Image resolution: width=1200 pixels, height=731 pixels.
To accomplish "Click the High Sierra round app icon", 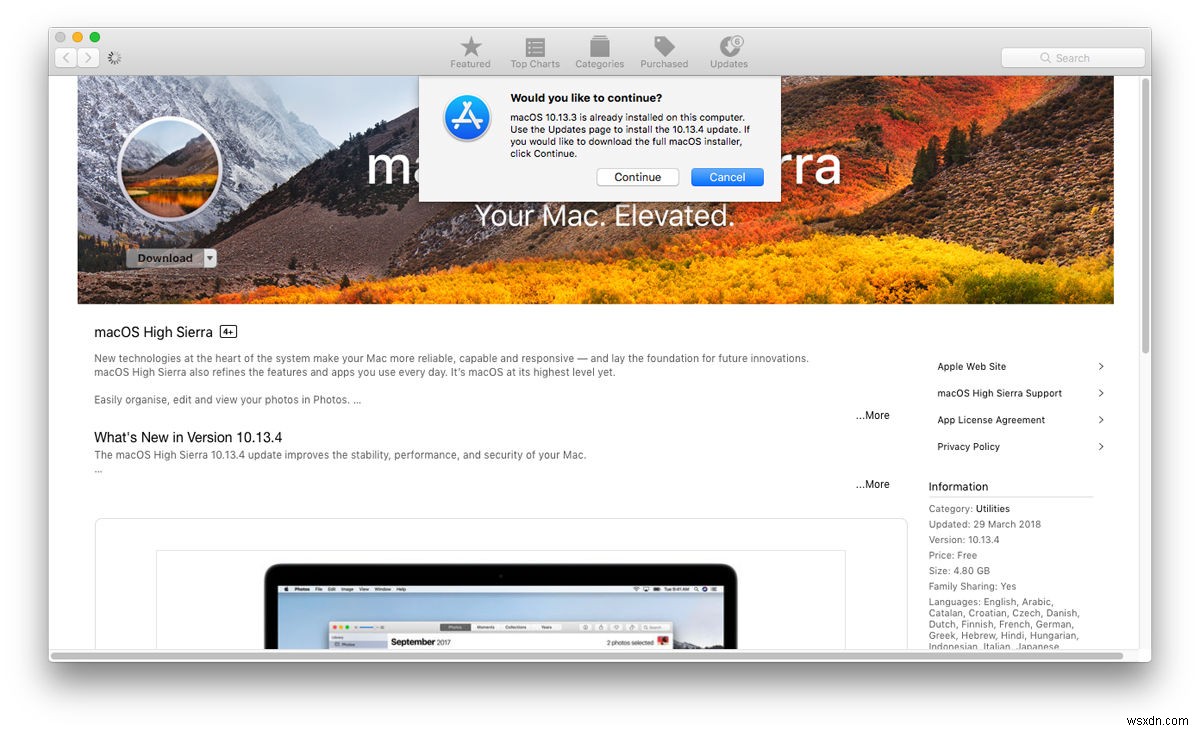I will [x=169, y=168].
